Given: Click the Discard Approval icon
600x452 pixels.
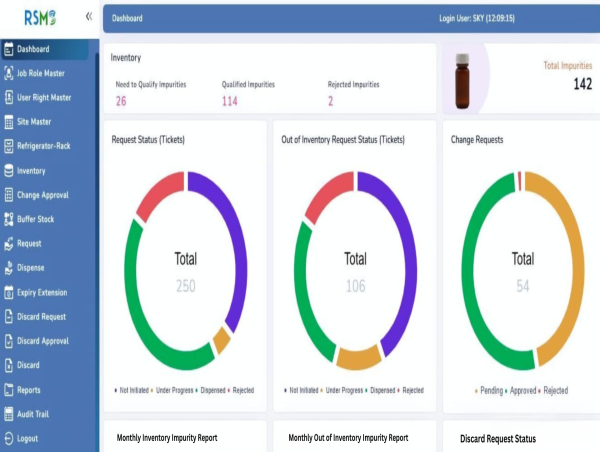Looking at the screenshot, I should 8,341.
